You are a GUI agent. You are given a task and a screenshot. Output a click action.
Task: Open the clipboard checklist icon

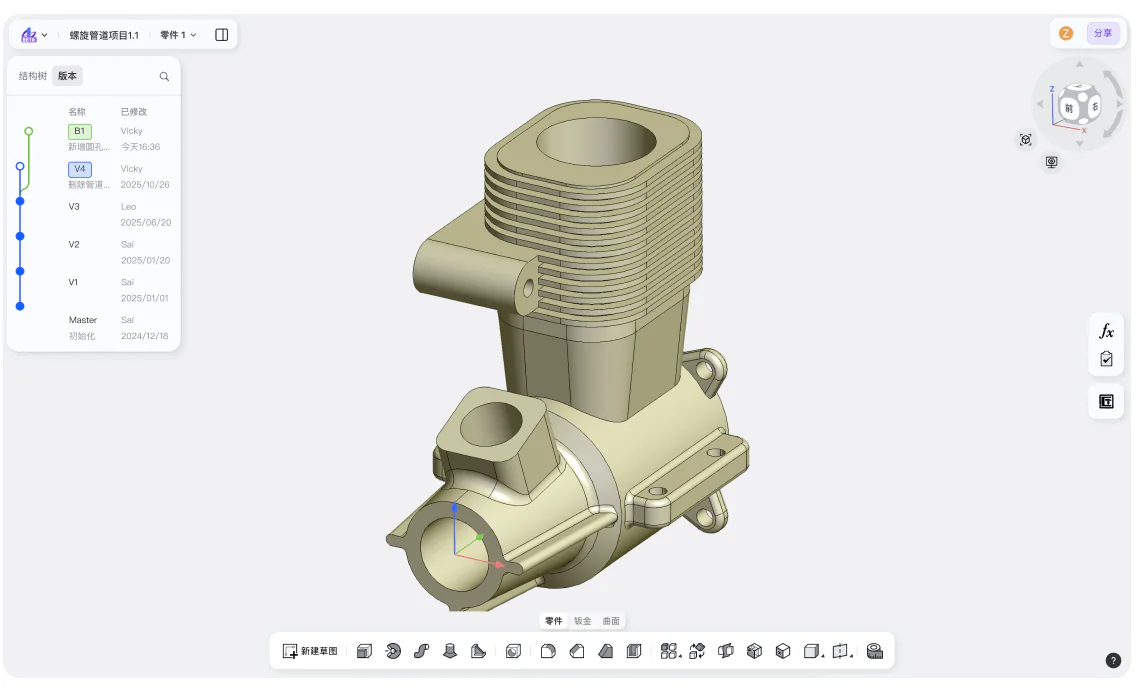(1106, 359)
